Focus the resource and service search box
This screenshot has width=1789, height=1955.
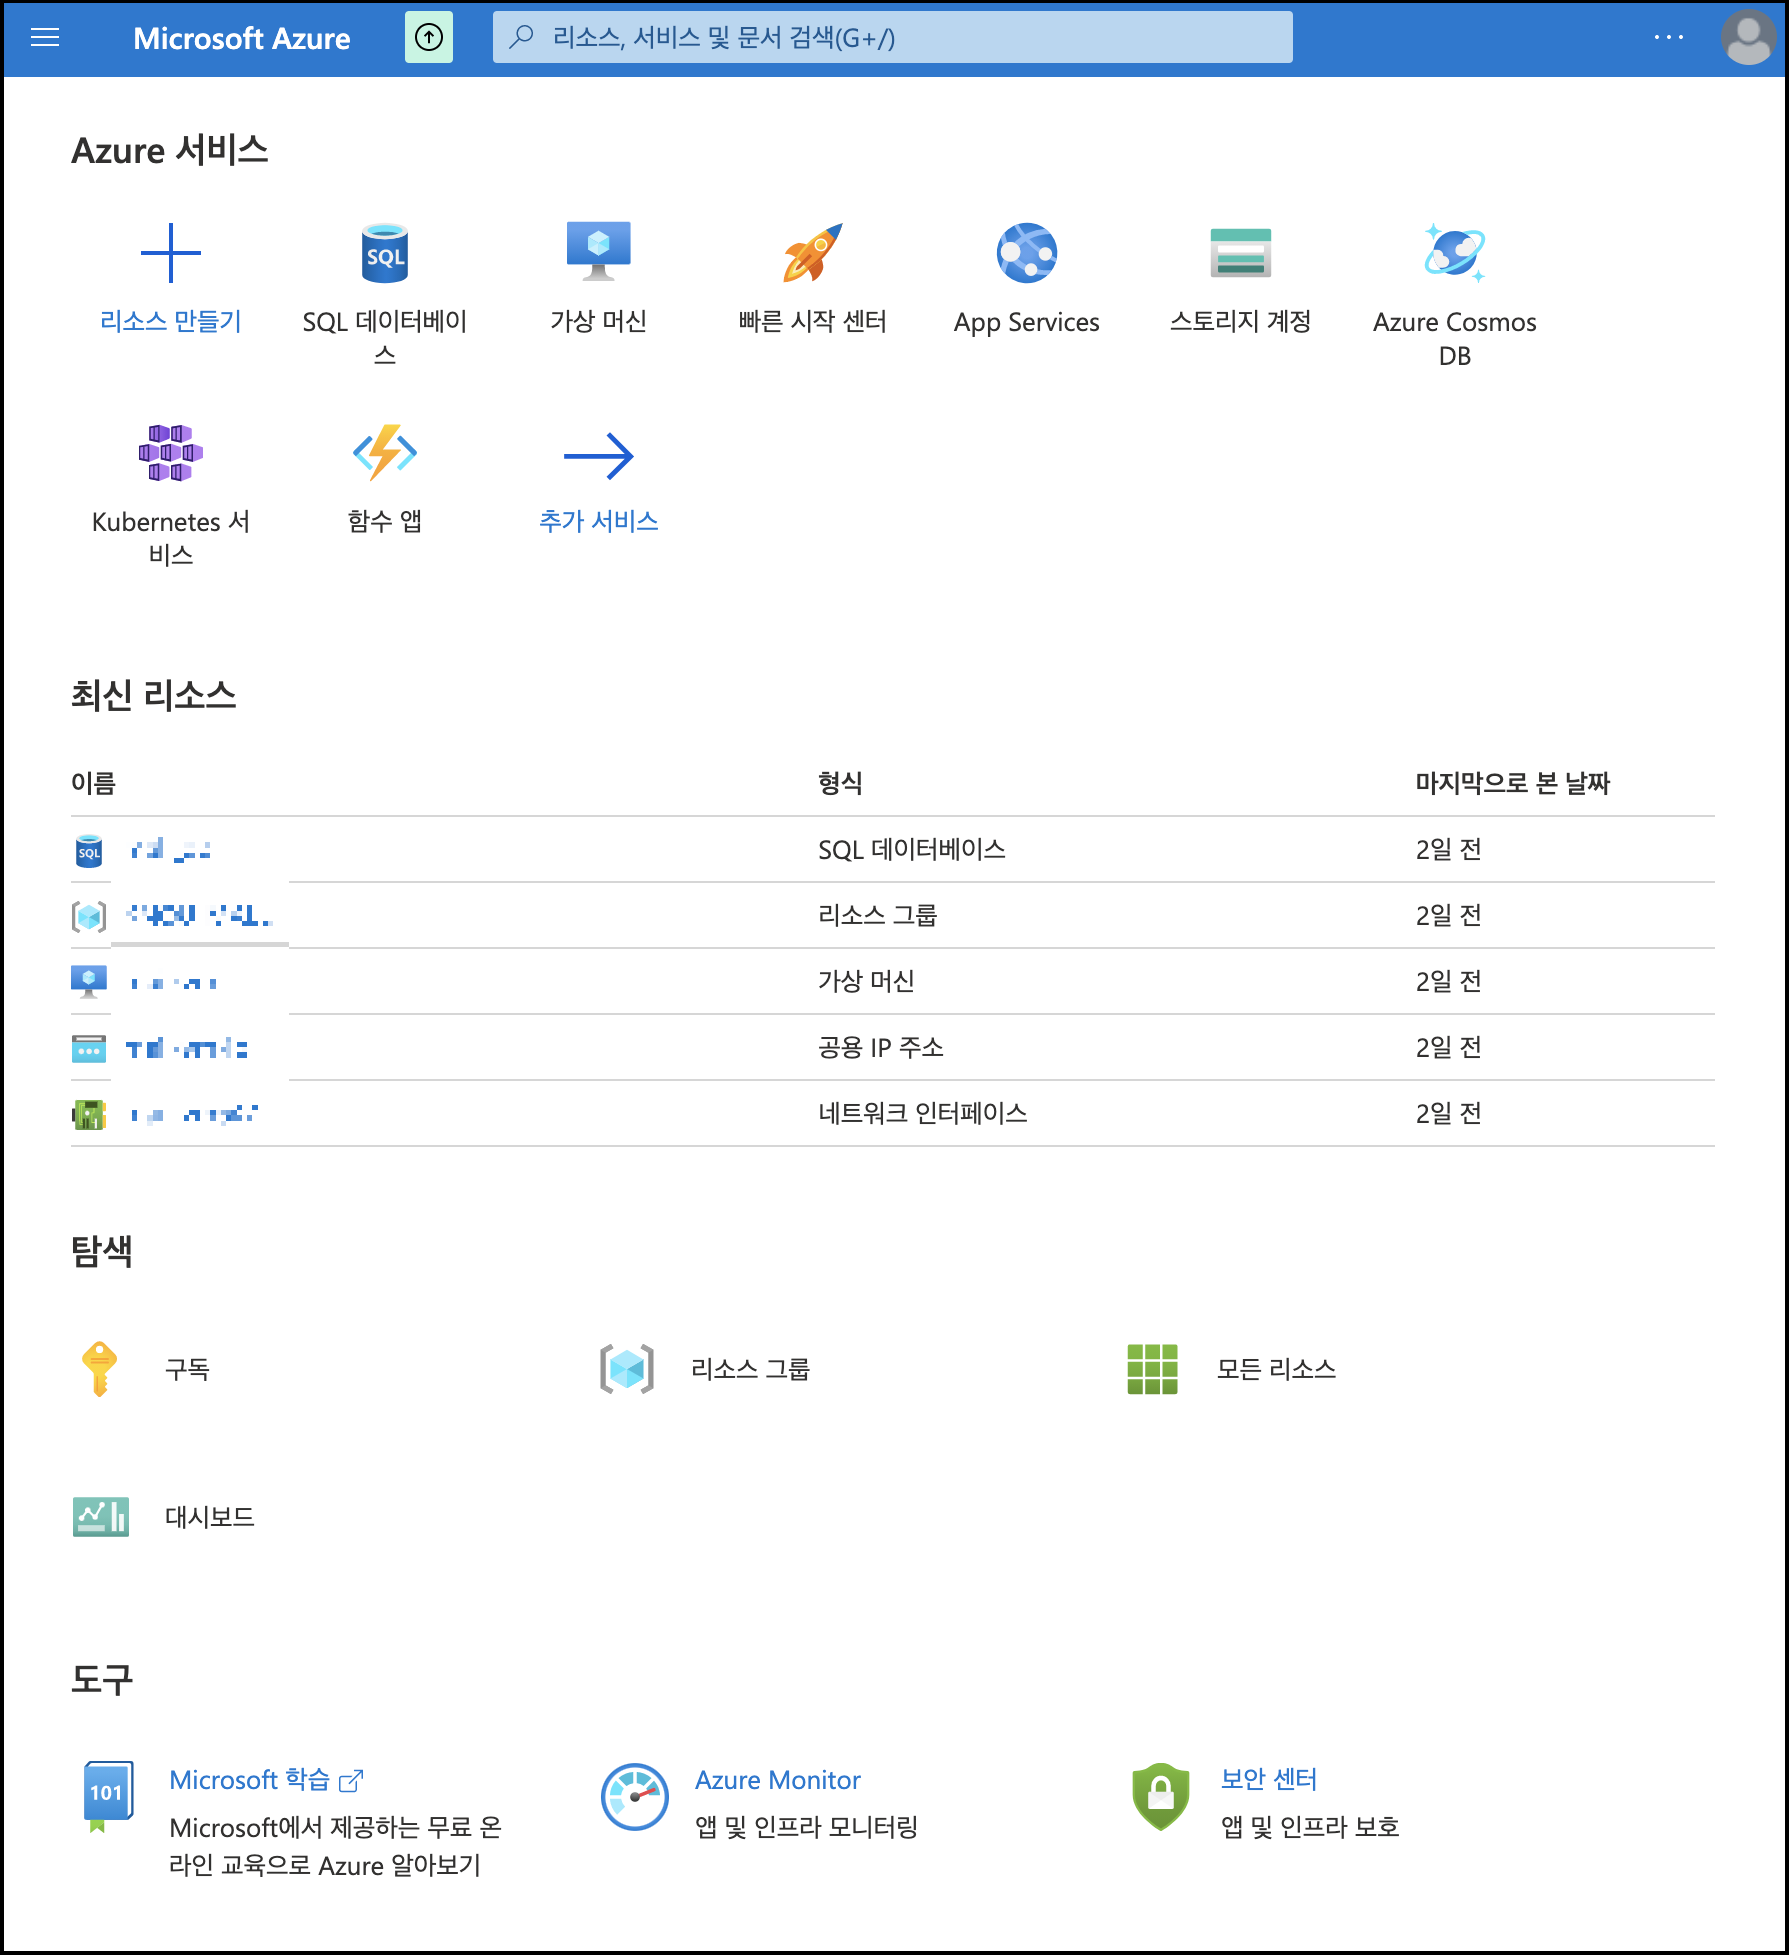coord(892,38)
